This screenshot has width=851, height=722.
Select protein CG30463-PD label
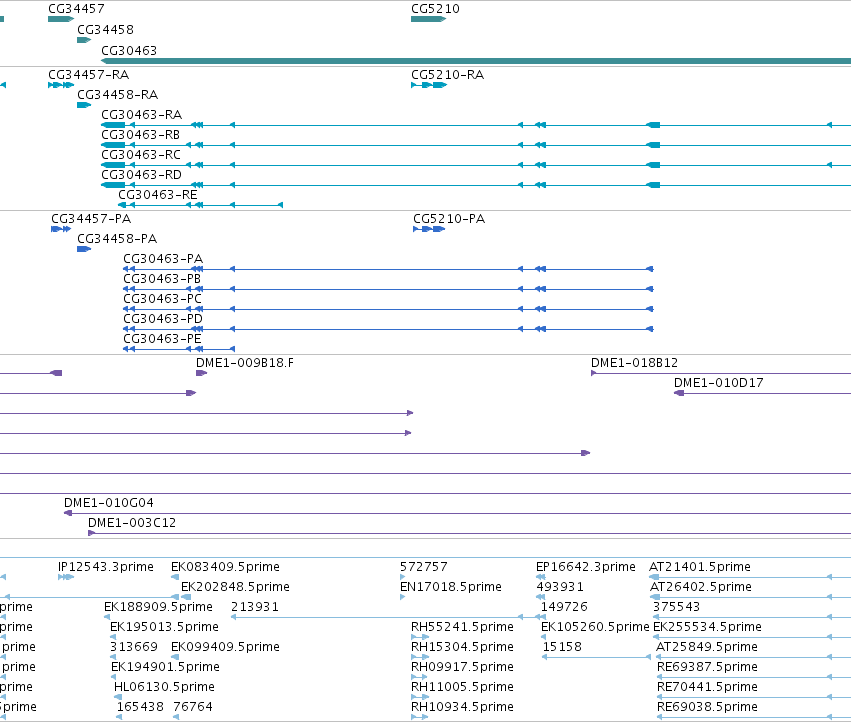tap(163, 319)
